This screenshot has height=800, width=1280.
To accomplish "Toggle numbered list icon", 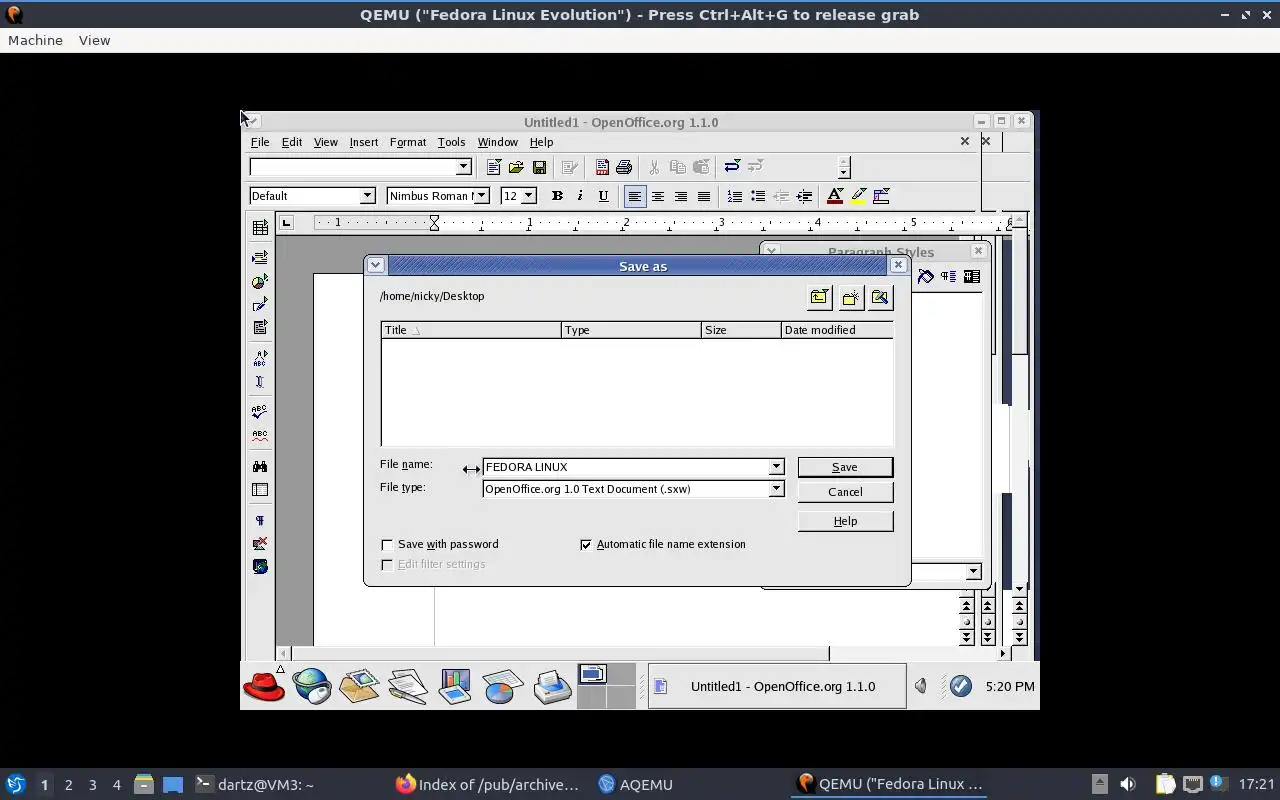I will (x=734, y=196).
